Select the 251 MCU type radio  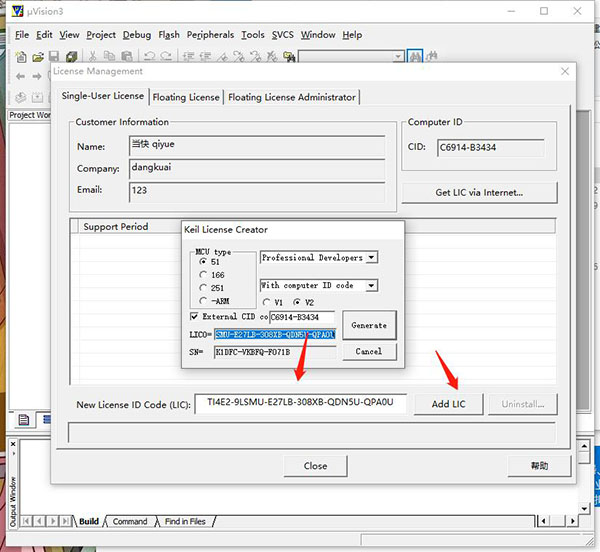[x=203, y=288]
